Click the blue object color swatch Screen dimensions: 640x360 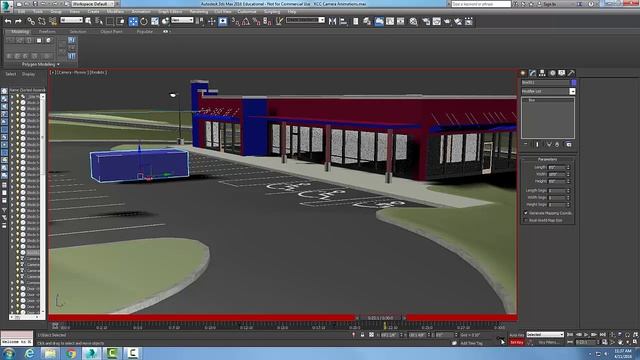click(573, 82)
